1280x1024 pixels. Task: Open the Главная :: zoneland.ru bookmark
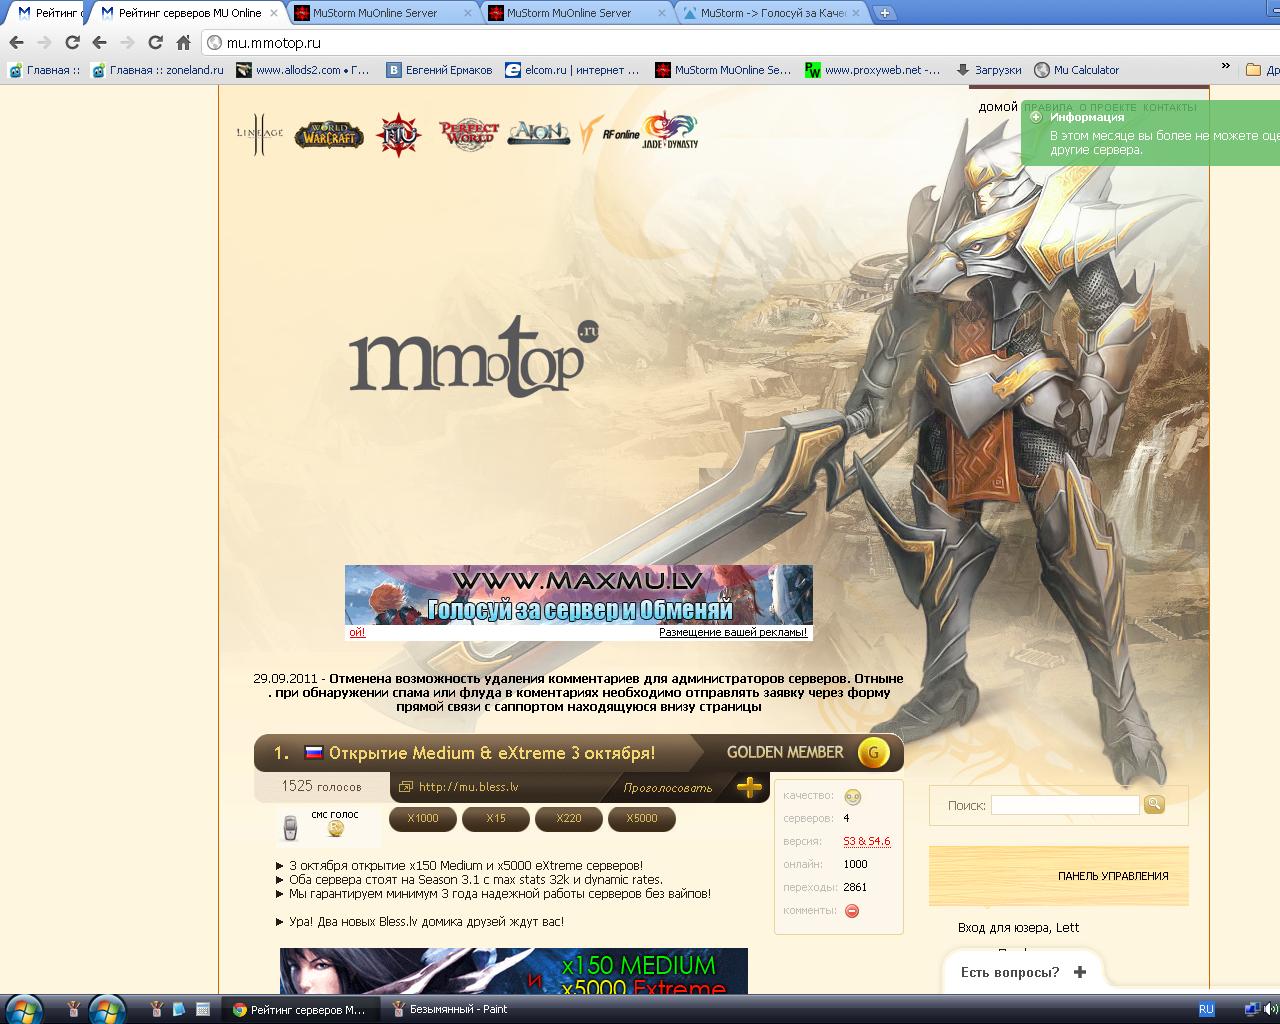pos(157,70)
